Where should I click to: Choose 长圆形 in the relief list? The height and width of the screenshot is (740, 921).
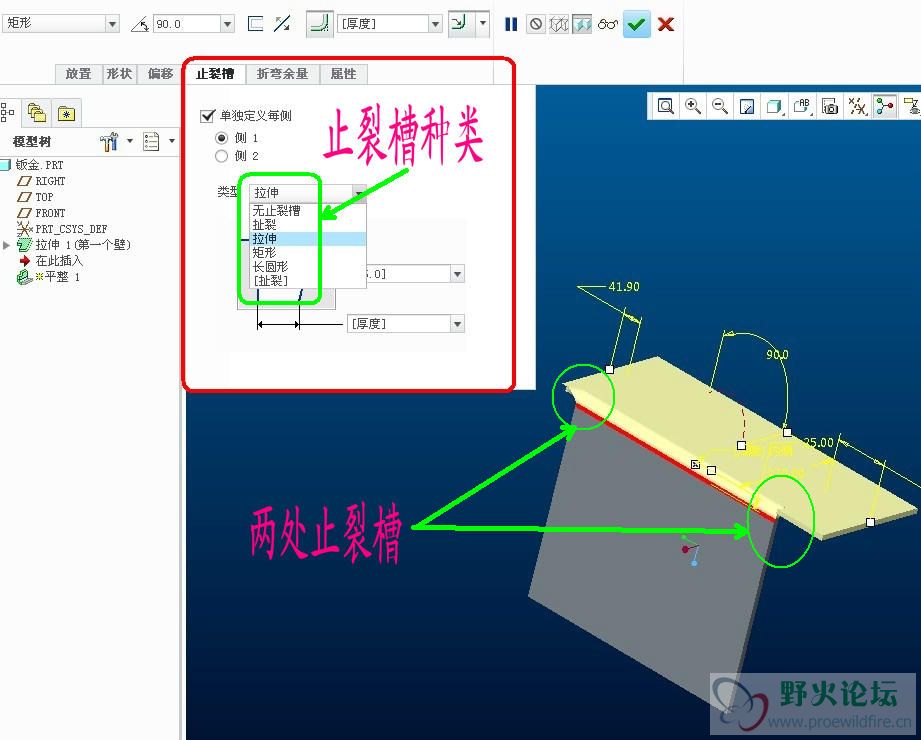coord(308,267)
